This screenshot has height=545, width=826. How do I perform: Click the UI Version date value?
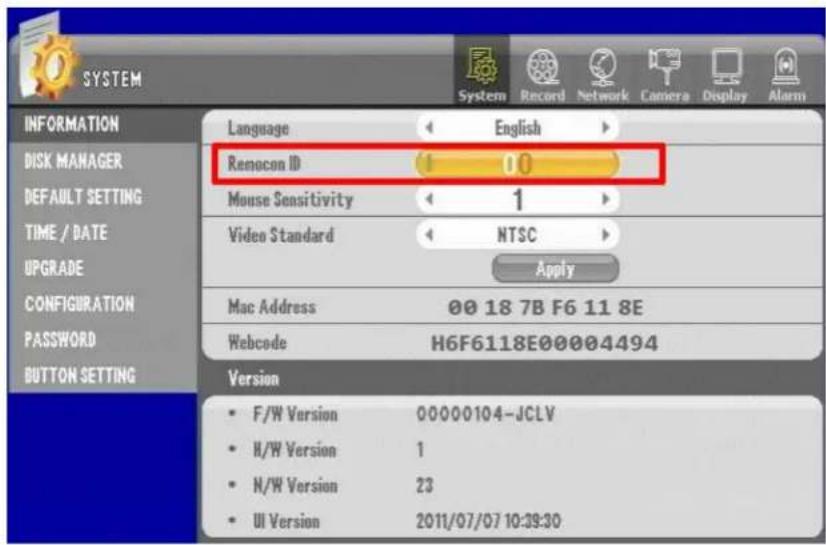(x=488, y=521)
